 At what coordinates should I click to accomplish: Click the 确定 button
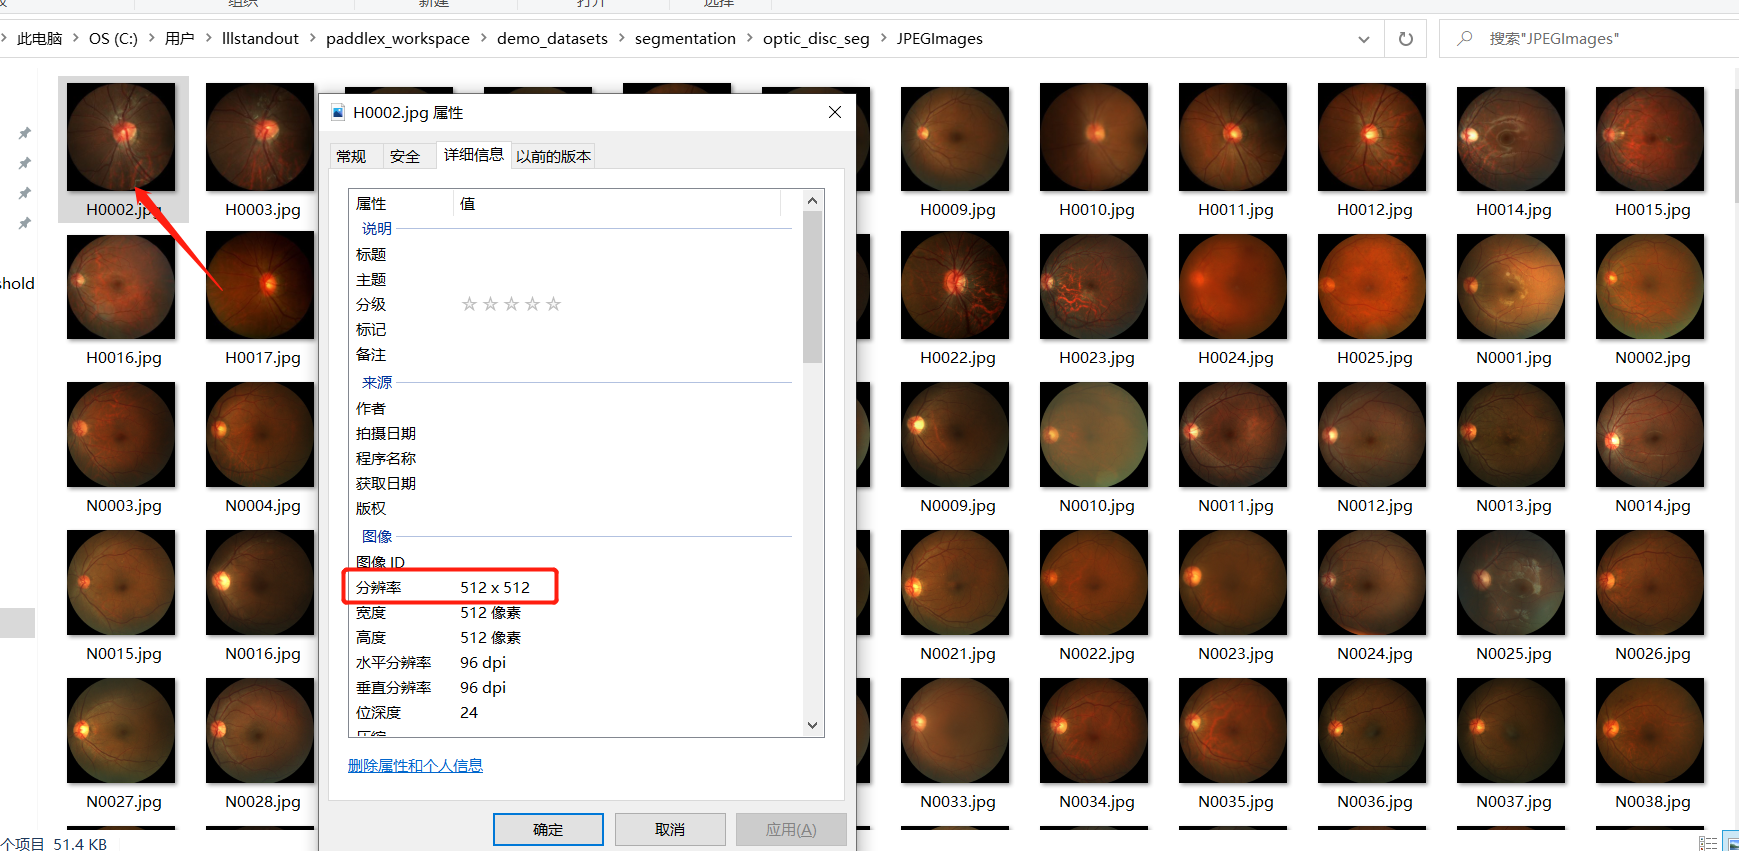coord(548,829)
